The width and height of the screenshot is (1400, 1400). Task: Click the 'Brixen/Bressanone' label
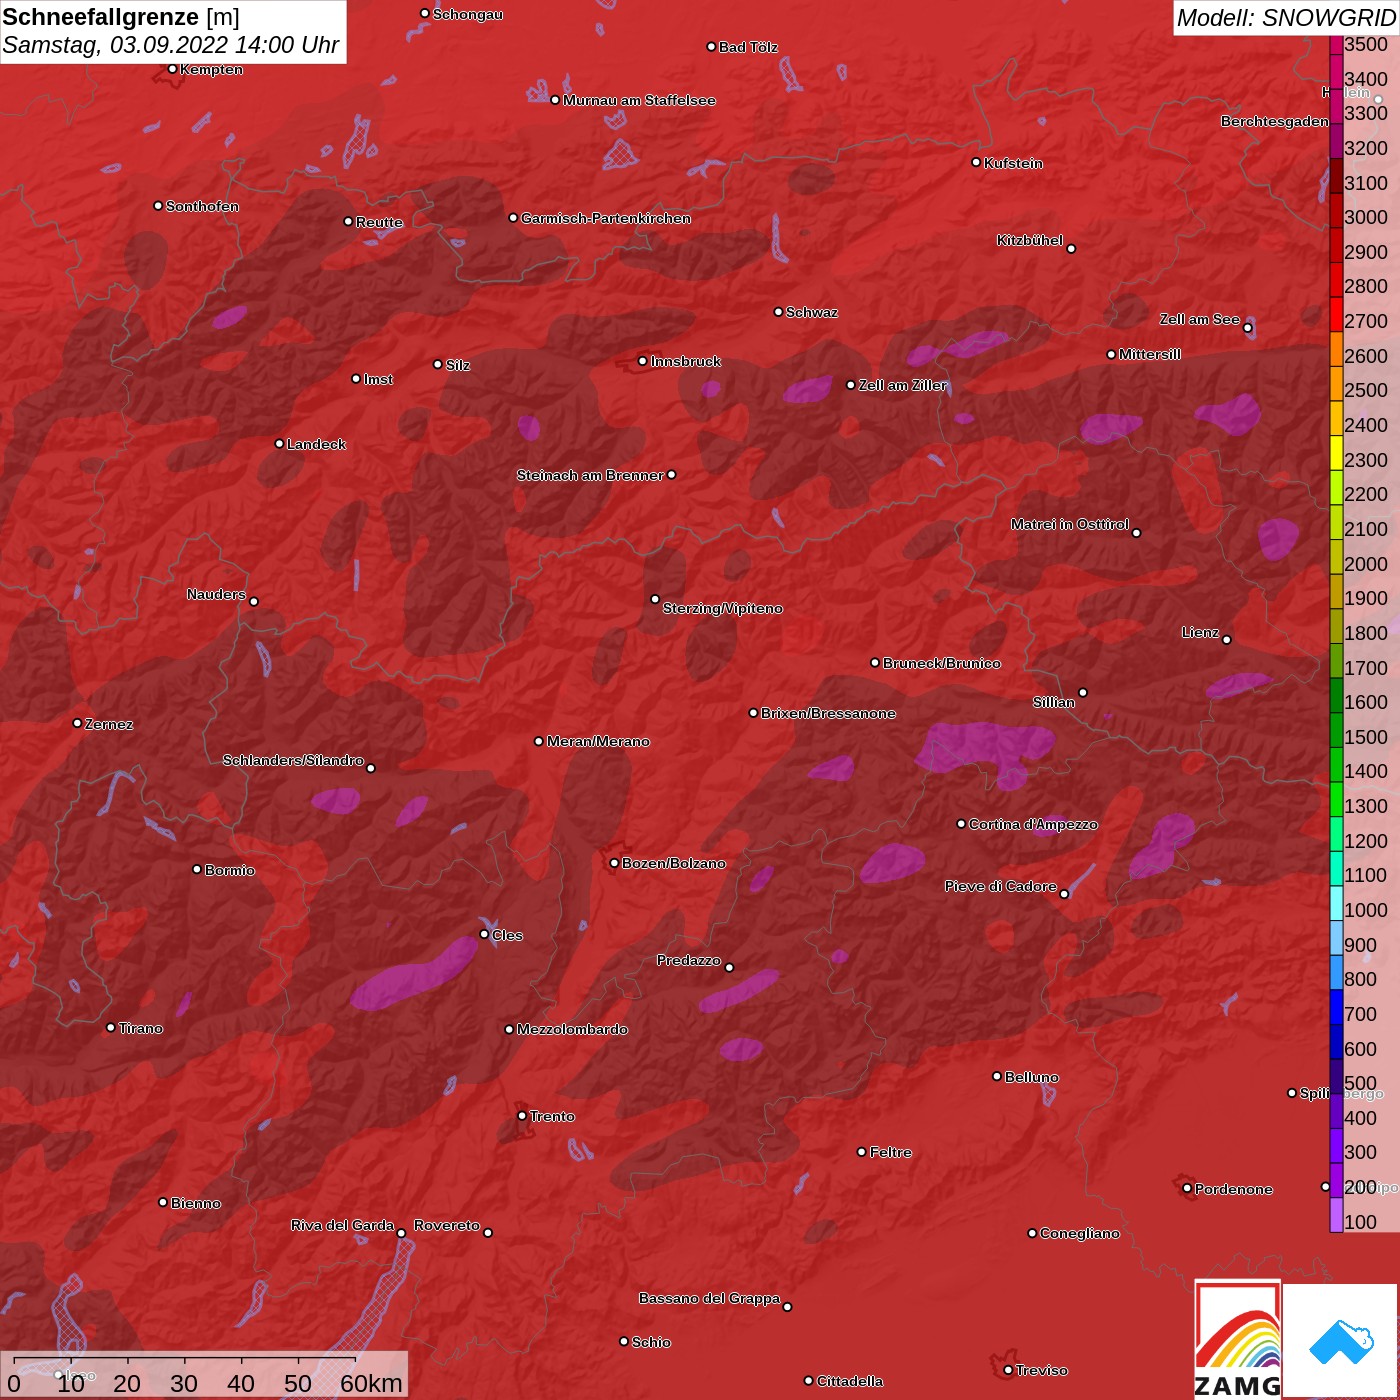pos(828,713)
